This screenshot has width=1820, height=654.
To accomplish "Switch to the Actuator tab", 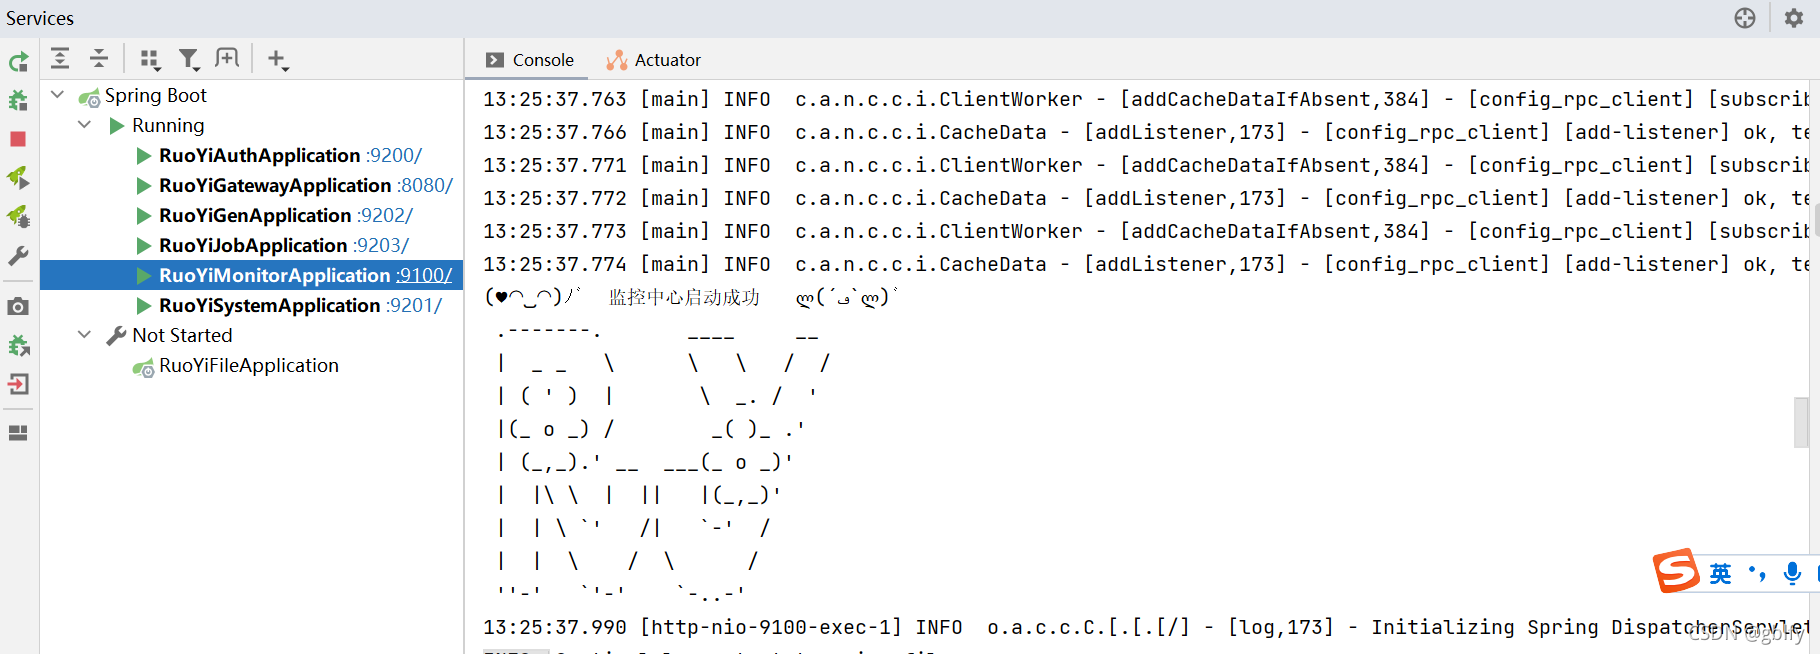I will pyautogui.click(x=654, y=60).
